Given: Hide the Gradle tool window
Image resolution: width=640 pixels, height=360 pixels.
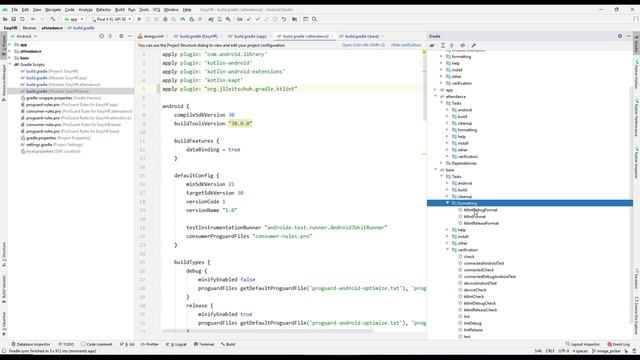Looking at the screenshot, I should coord(629,36).
